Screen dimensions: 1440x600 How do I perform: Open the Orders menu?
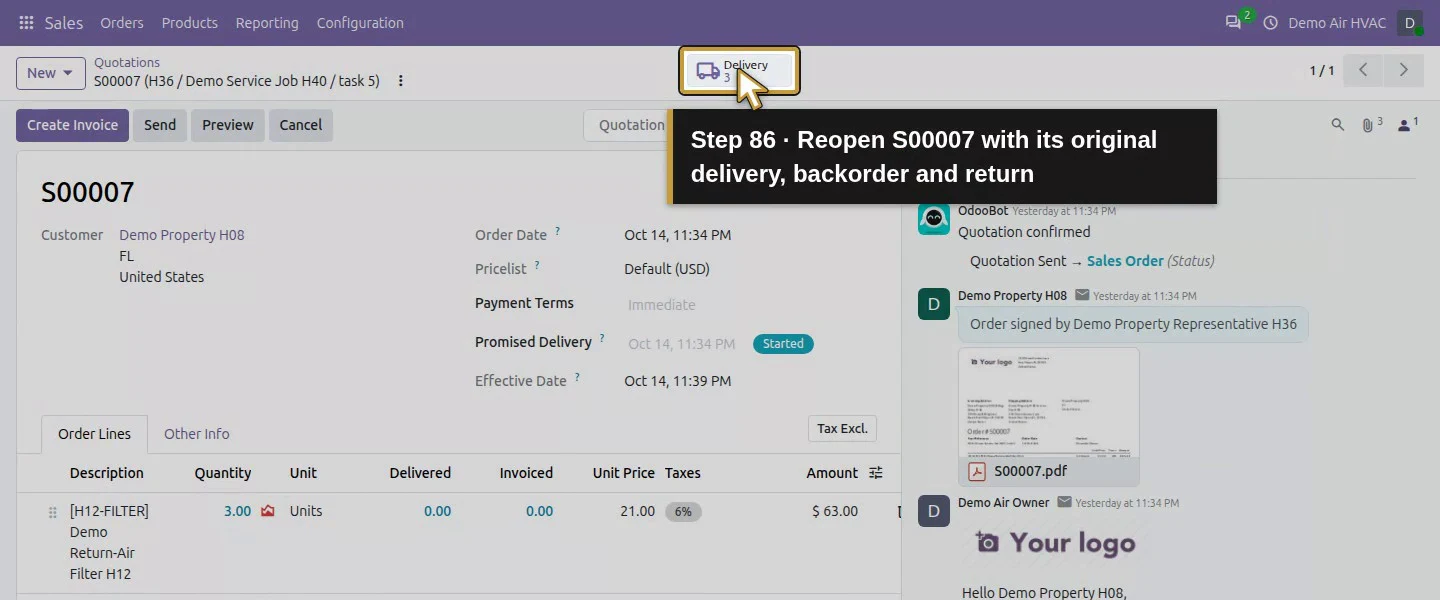click(122, 23)
